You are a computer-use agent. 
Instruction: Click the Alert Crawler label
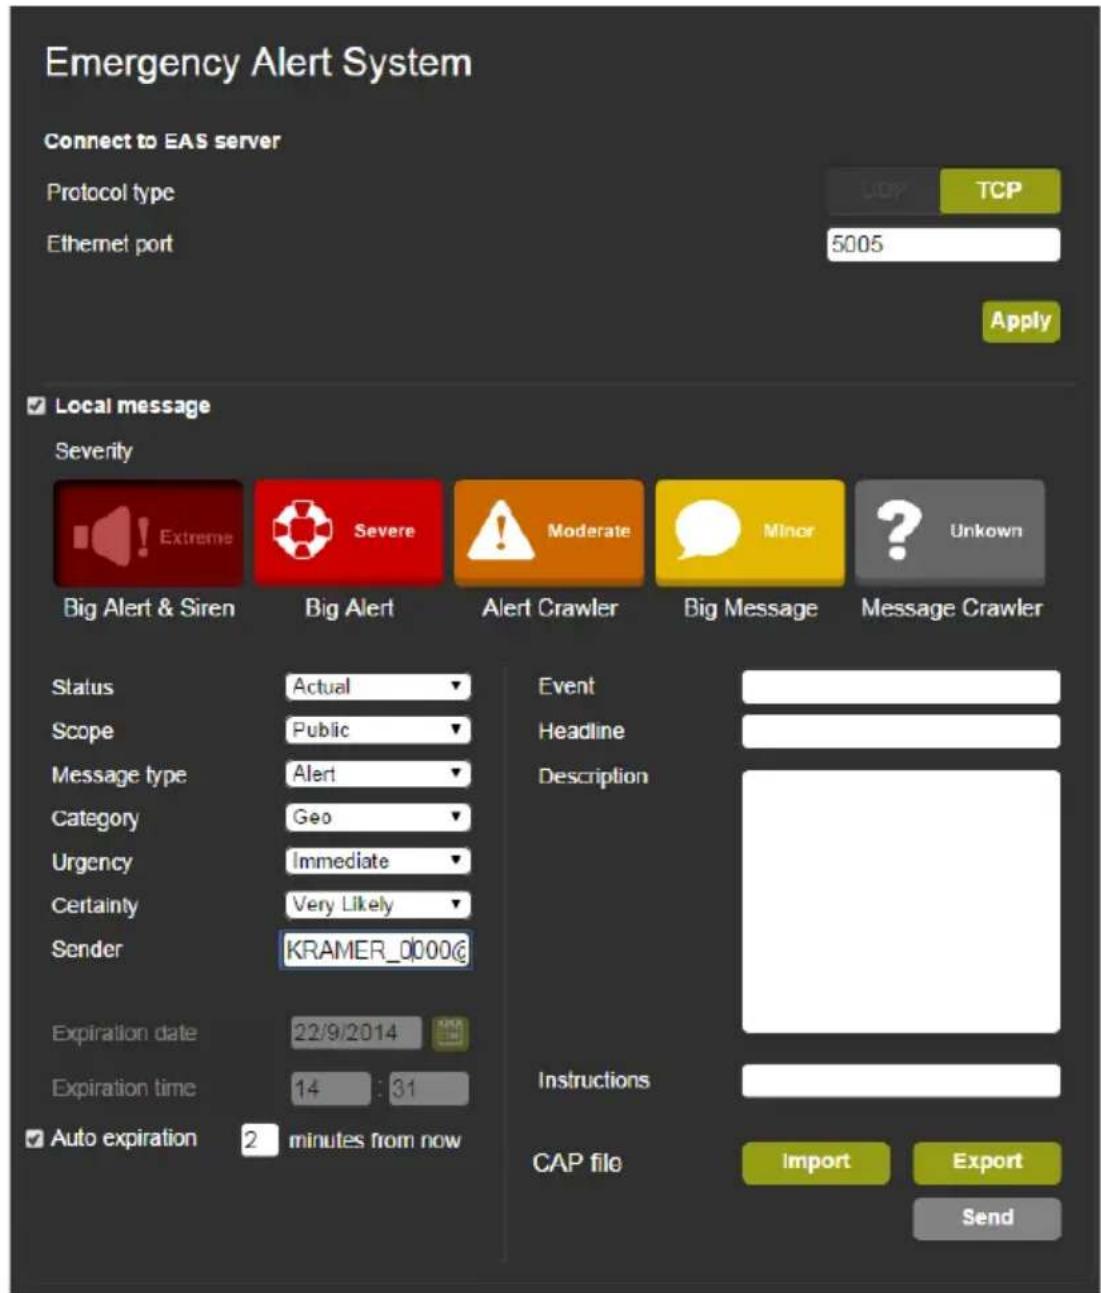point(550,608)
